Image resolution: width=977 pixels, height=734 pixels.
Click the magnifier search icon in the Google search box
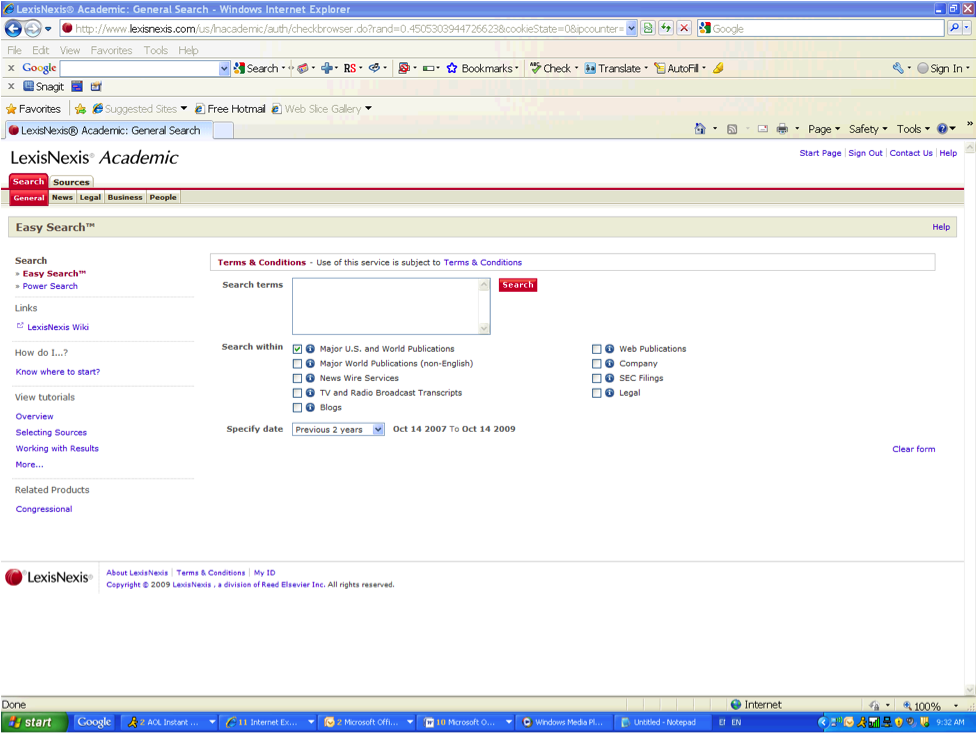coord(954,28)
